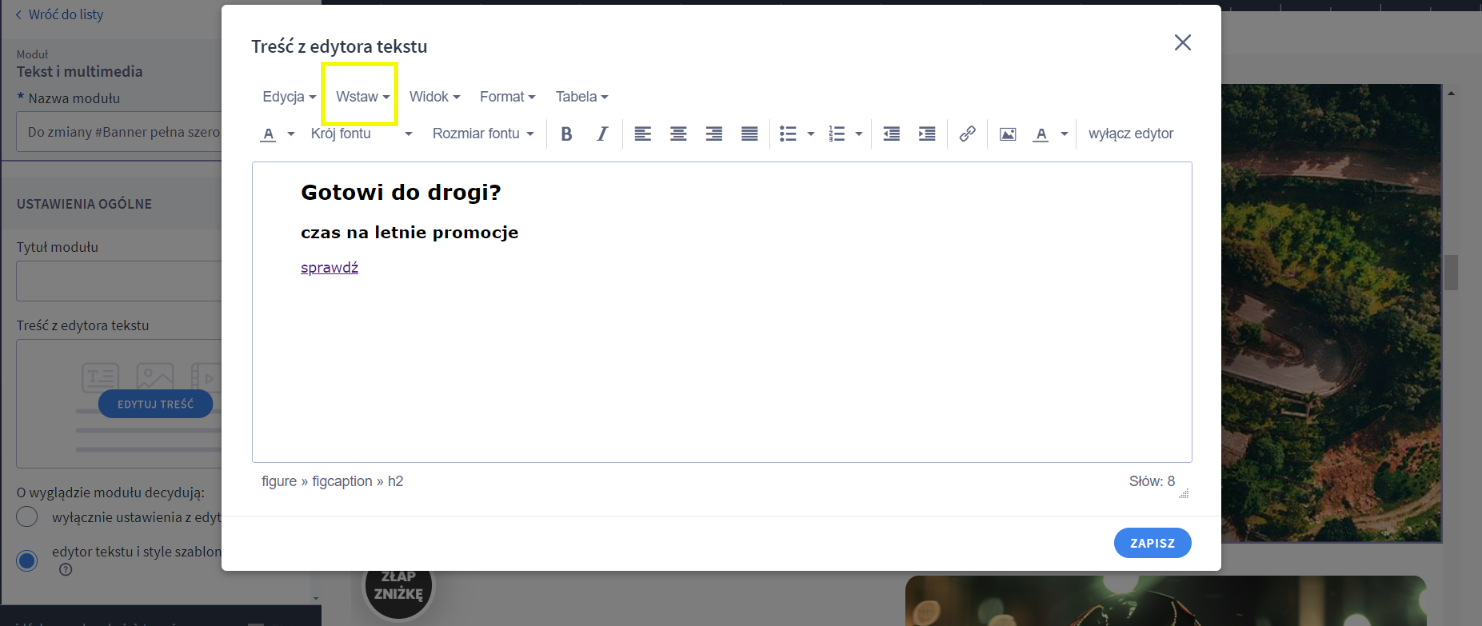The width and height of the screenshot is (1482, 626).
Task: Open the Rozmiar fontu dropdown
Action: tap(483, 134)
